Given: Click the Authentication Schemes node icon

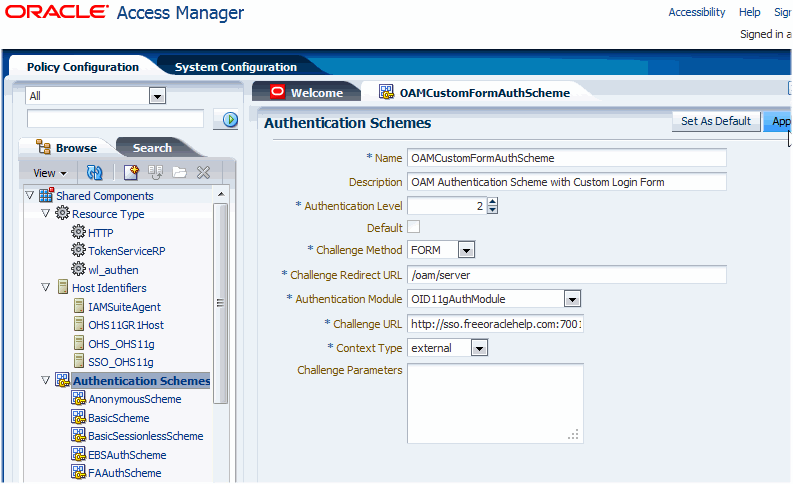Looking at the screenshot, I should [62, 380].
